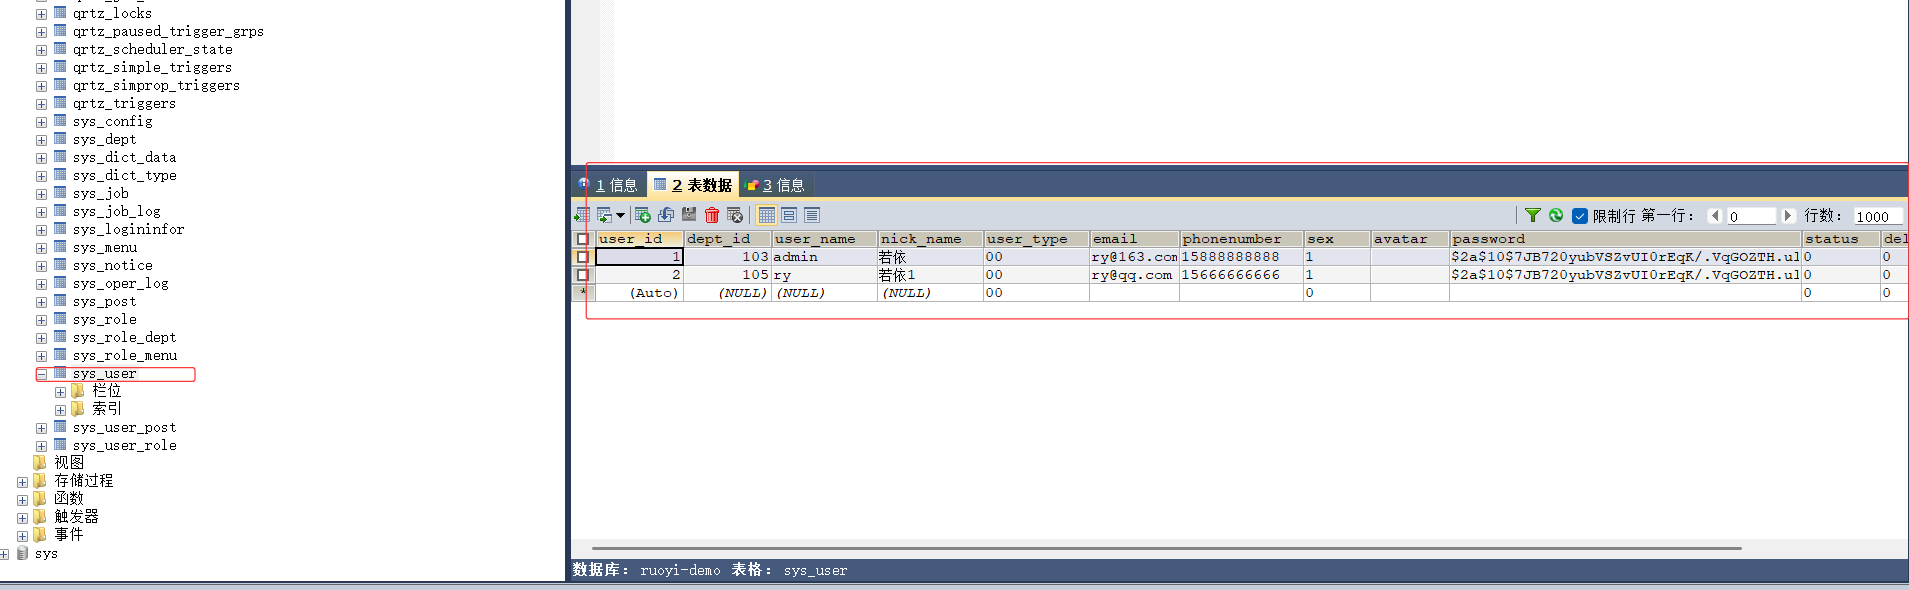Select the qrtz_triggers table in tree
The width and height of the screenshot is (1909, 590).
tap(124, 104)
